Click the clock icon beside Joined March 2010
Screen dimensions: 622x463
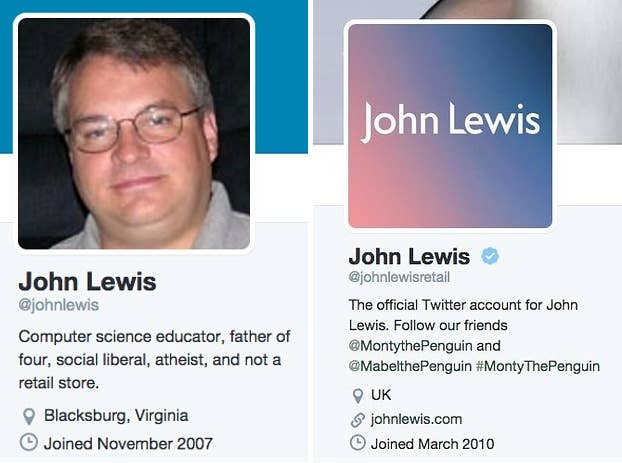coord(358,443)
